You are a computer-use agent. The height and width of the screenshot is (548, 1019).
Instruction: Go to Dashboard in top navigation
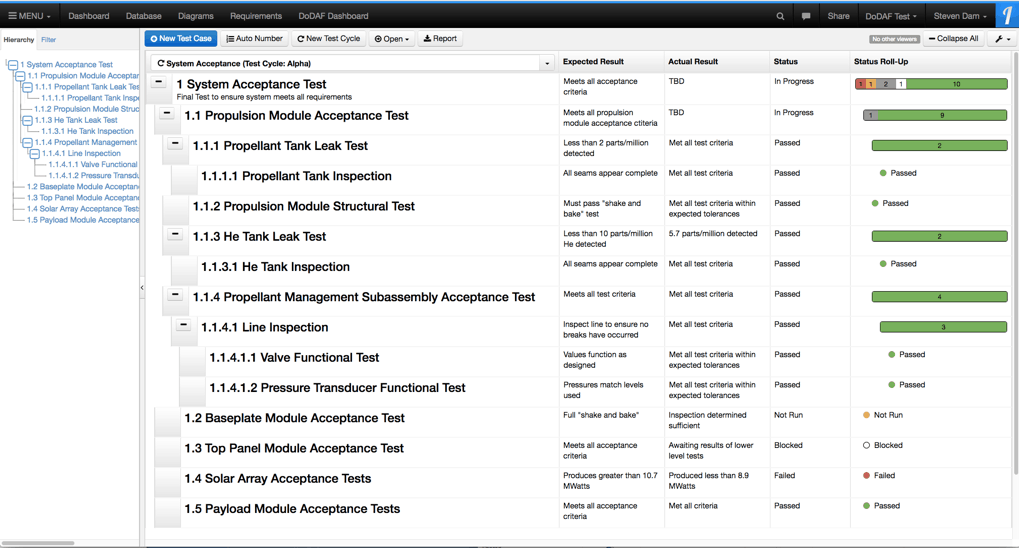coord(88,16)
